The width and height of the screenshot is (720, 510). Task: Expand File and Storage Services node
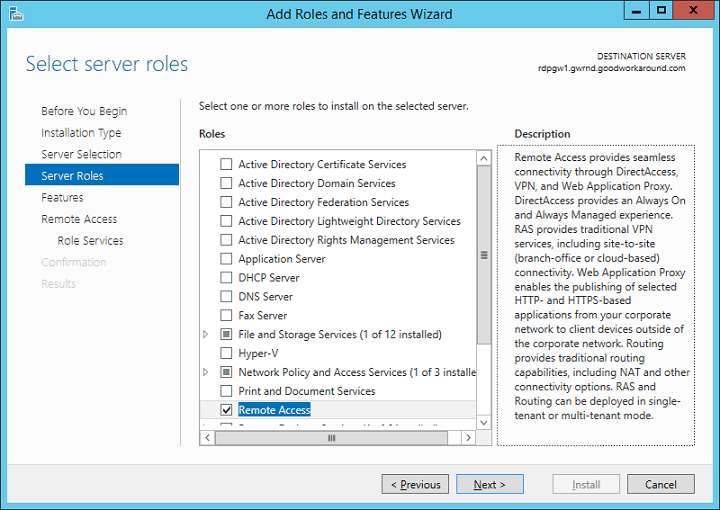[207, 335]
